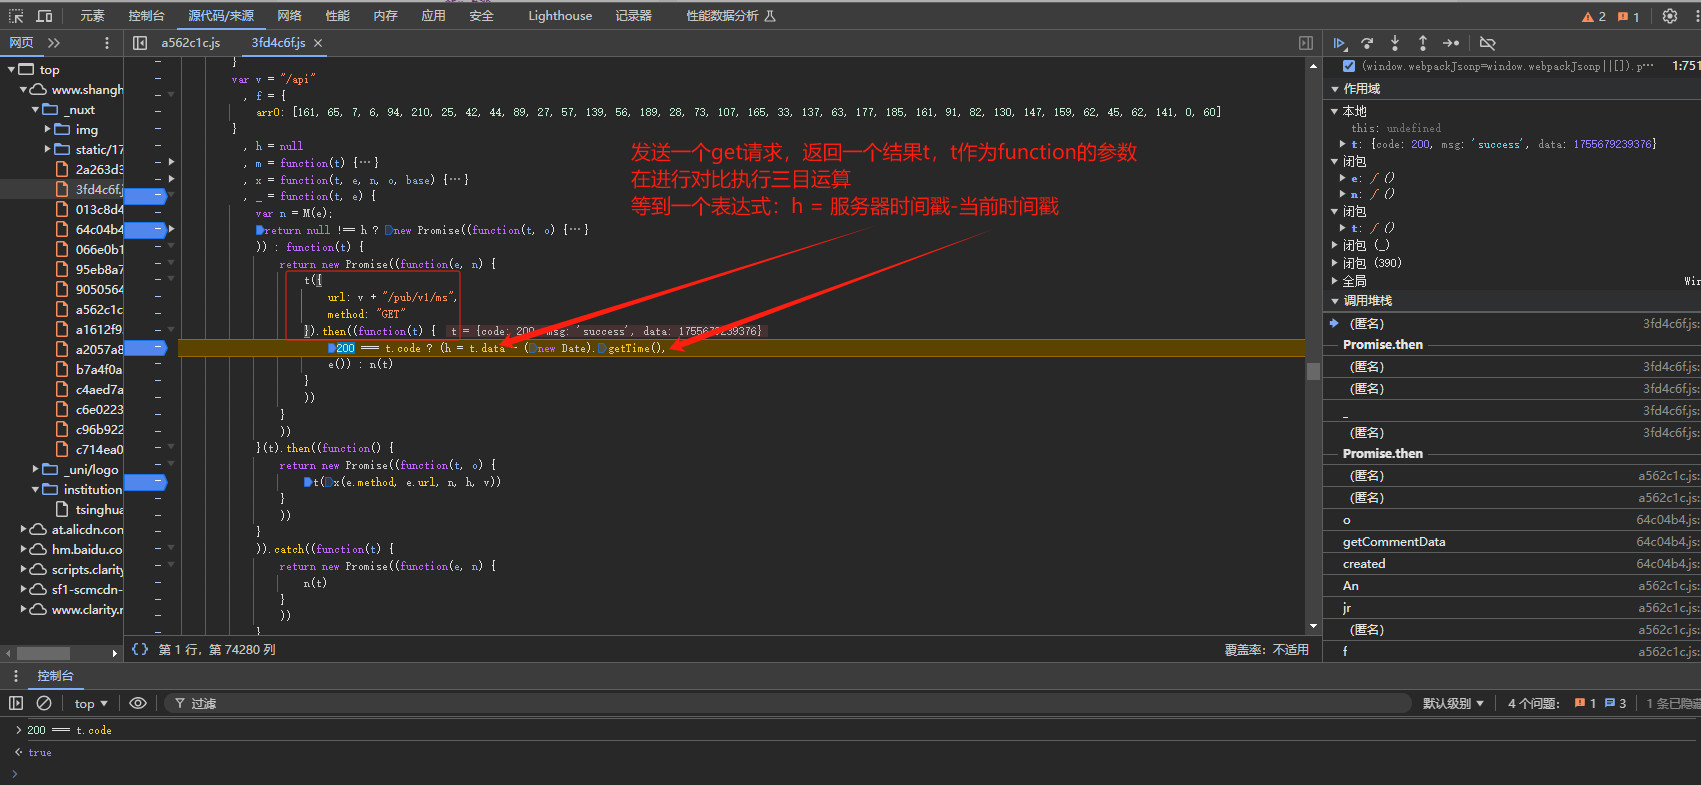
Task: Select the created call stack frame
Action: 1512,564
